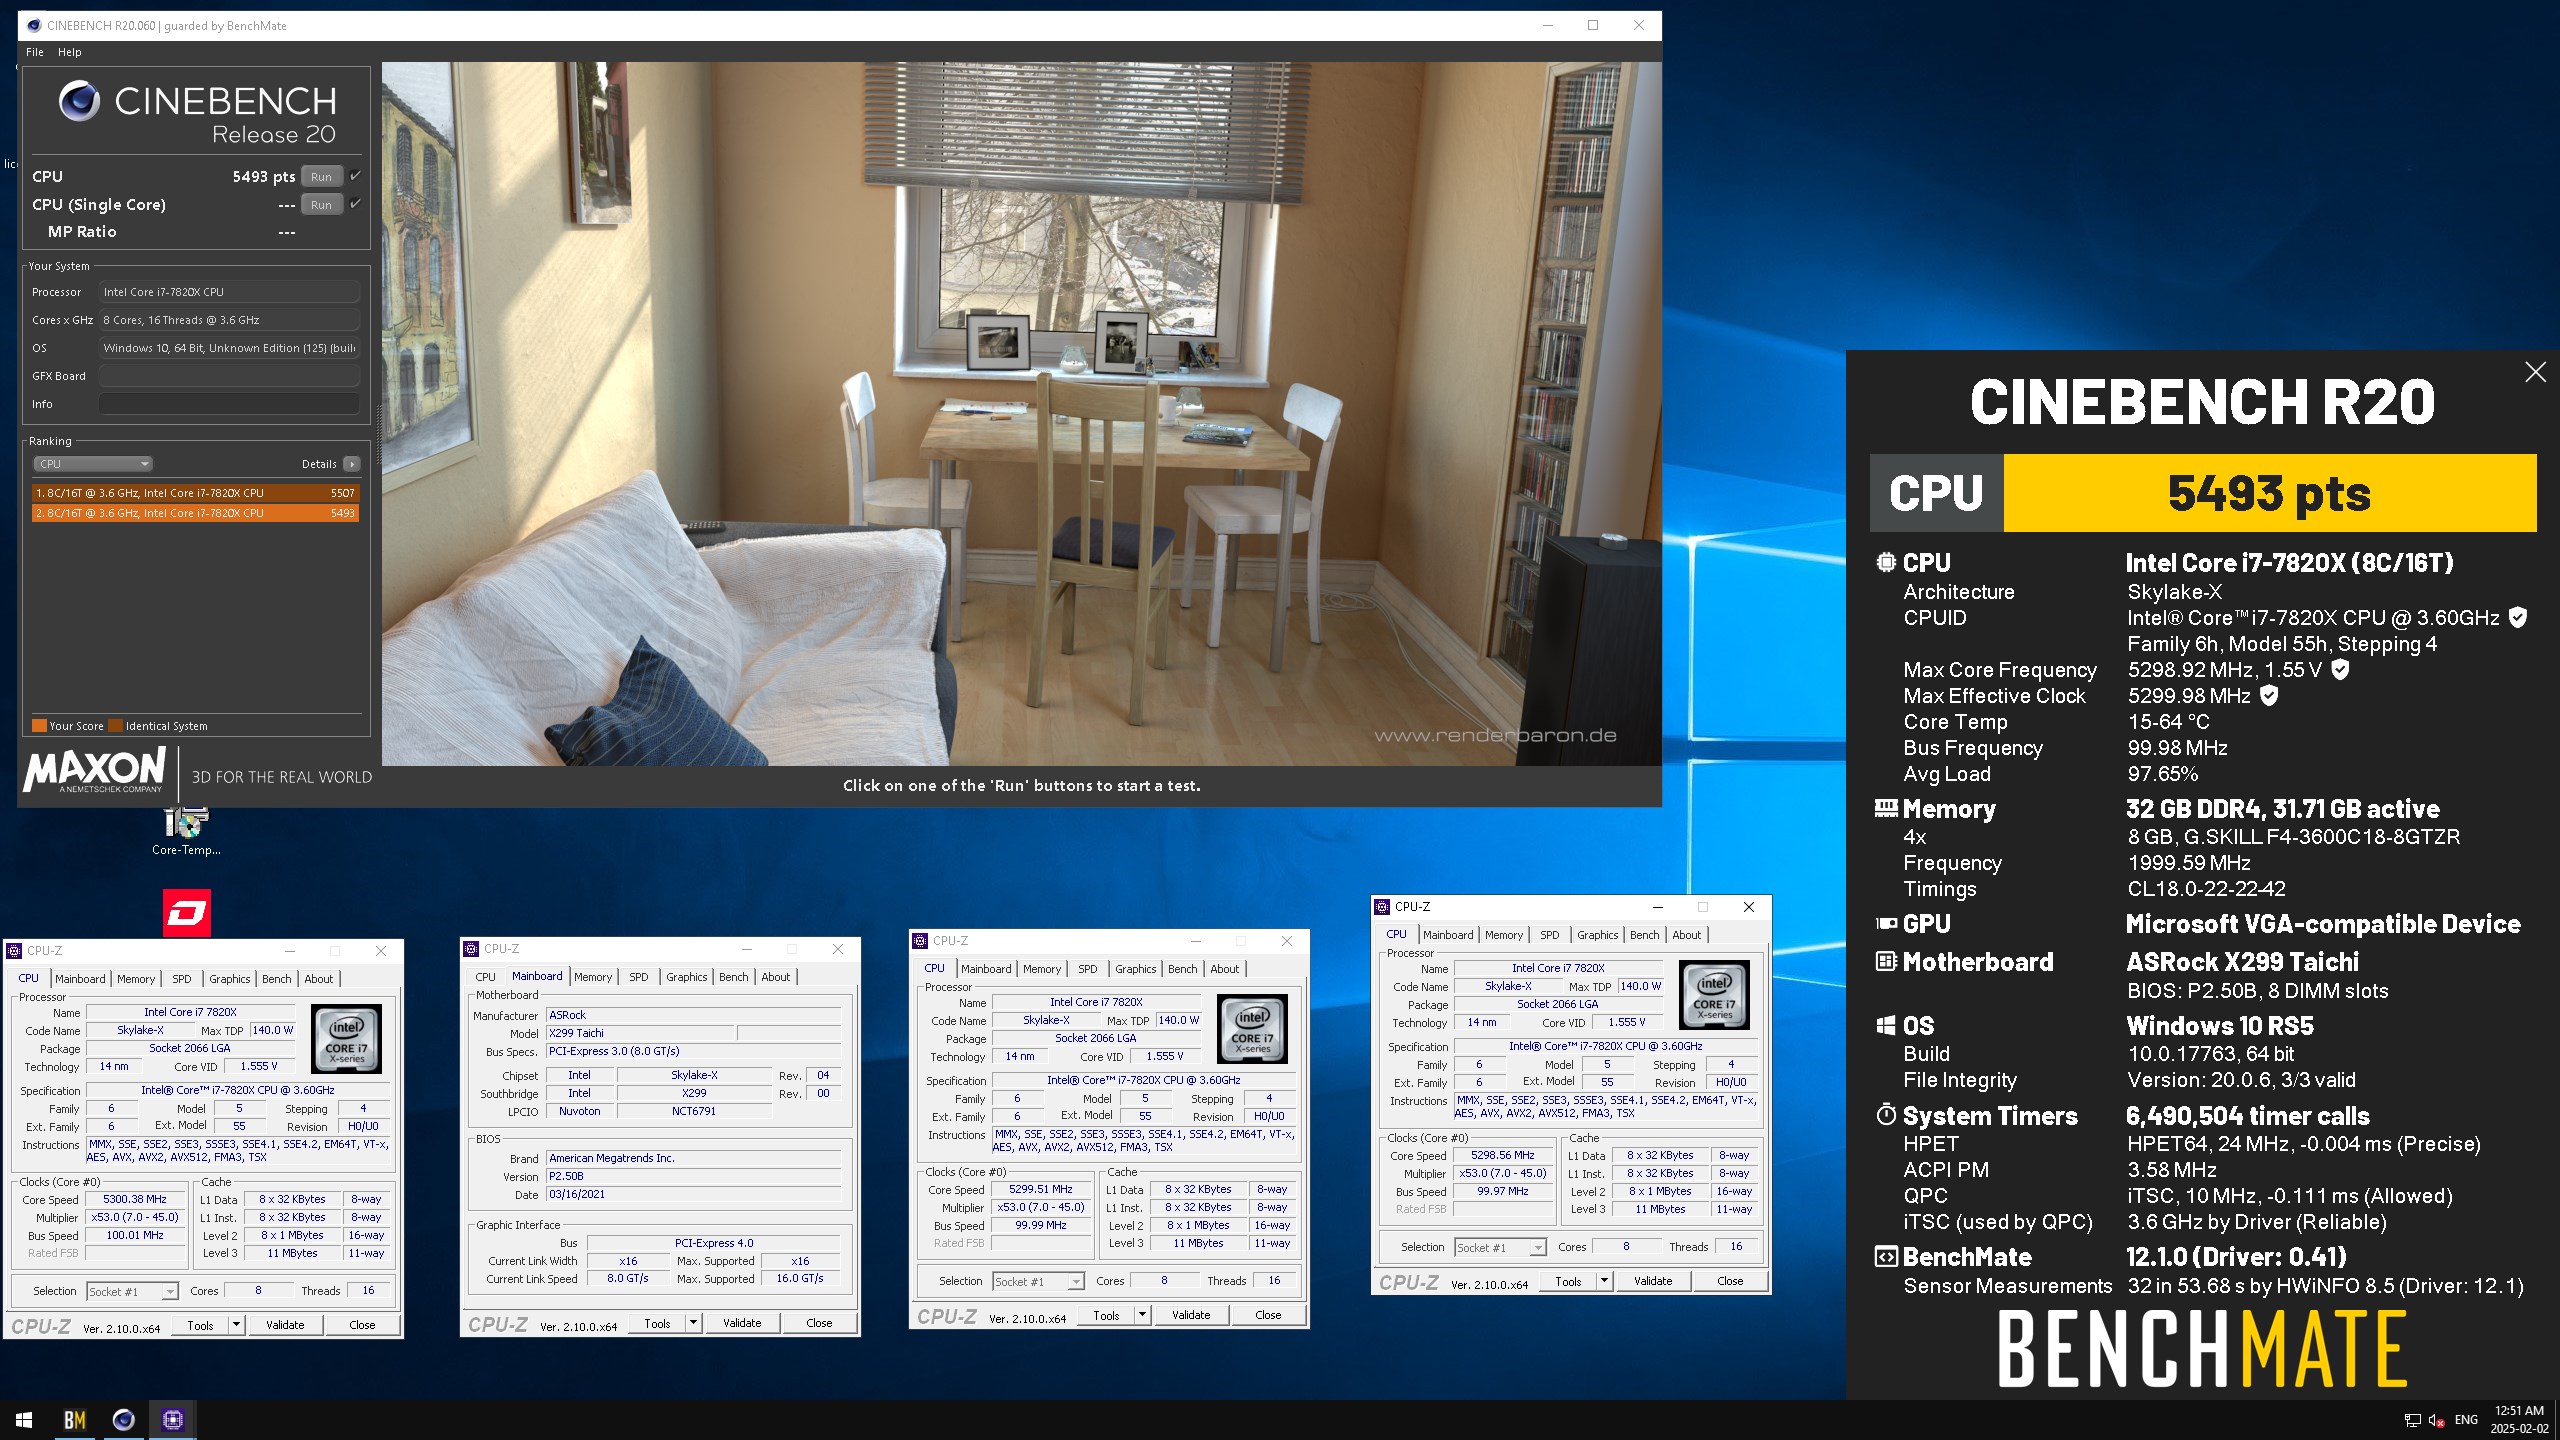Click Close button in Mainboard CPU-Z window
Viewport: 2560px width, 1440px height.
click(x=819, y=1323)
